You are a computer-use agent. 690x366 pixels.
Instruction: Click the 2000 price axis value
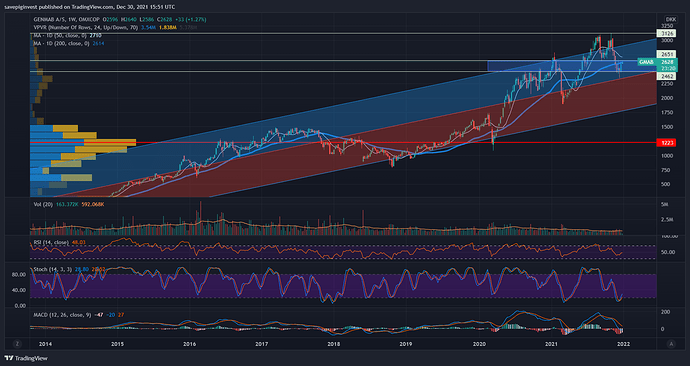tap(668, 98)
